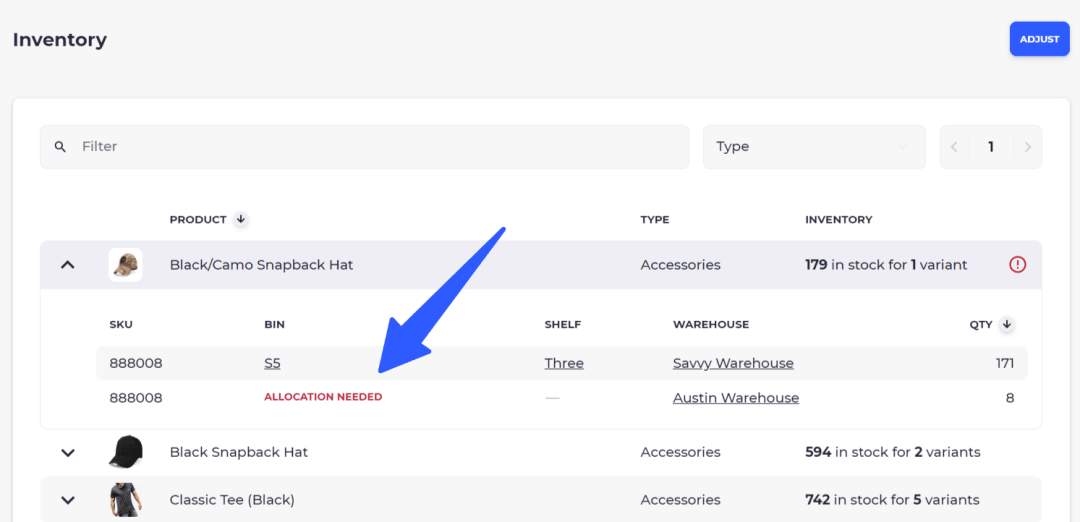Image resolution: width=1080 pixels, height=522 pixels.
Task: Click the WAREHOUSE column header
Action: point(711,324)
